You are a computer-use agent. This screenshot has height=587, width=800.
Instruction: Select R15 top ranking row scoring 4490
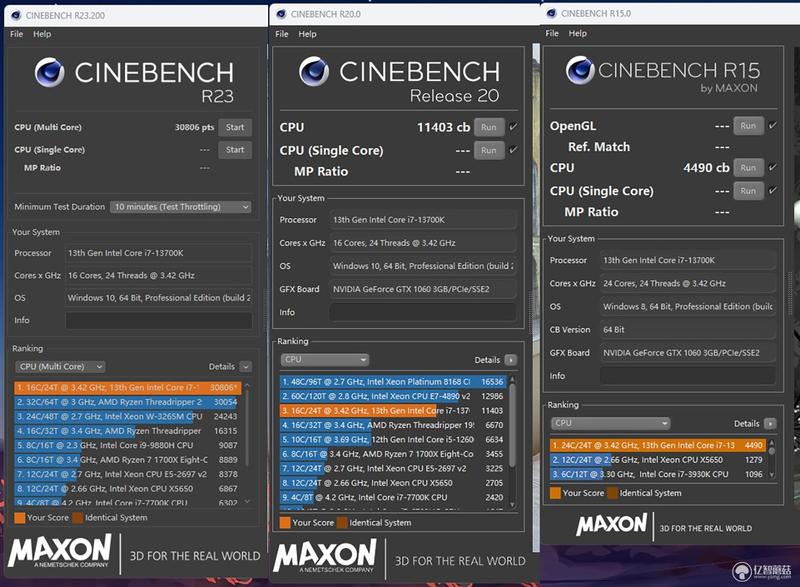658,445
